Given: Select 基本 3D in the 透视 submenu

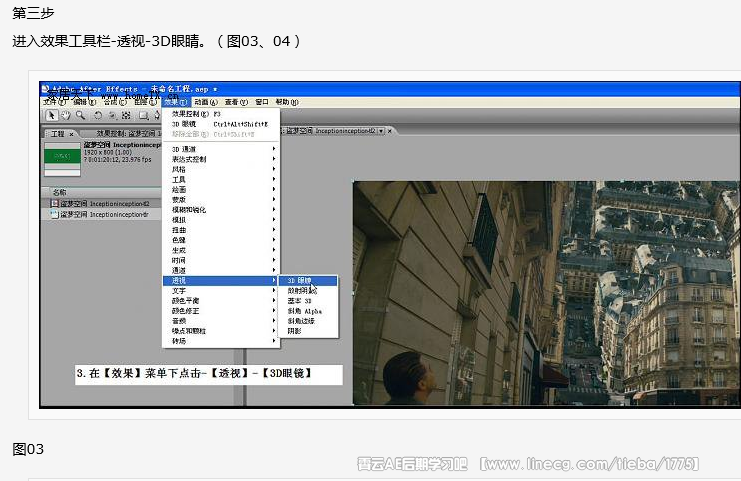Looking at the screenshot, I should [308, 301].
